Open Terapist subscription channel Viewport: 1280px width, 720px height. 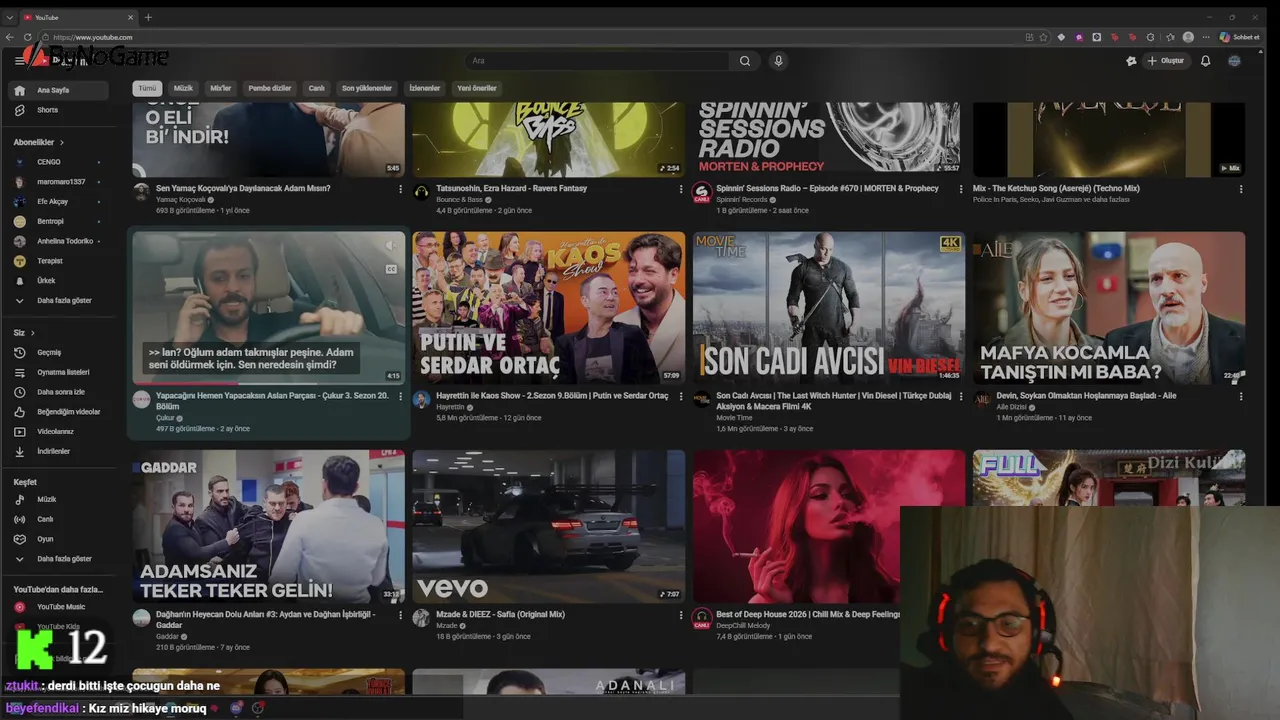[x=59, y=261]
